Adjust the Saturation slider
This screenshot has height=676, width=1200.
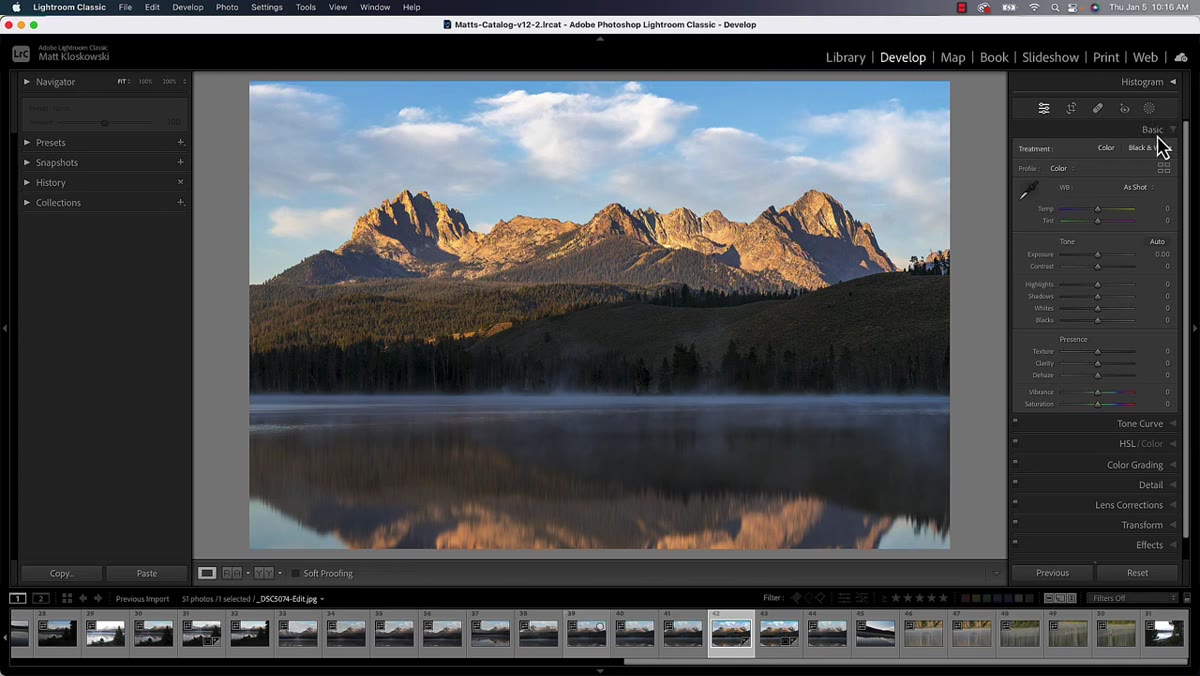tap(1097, 404)
